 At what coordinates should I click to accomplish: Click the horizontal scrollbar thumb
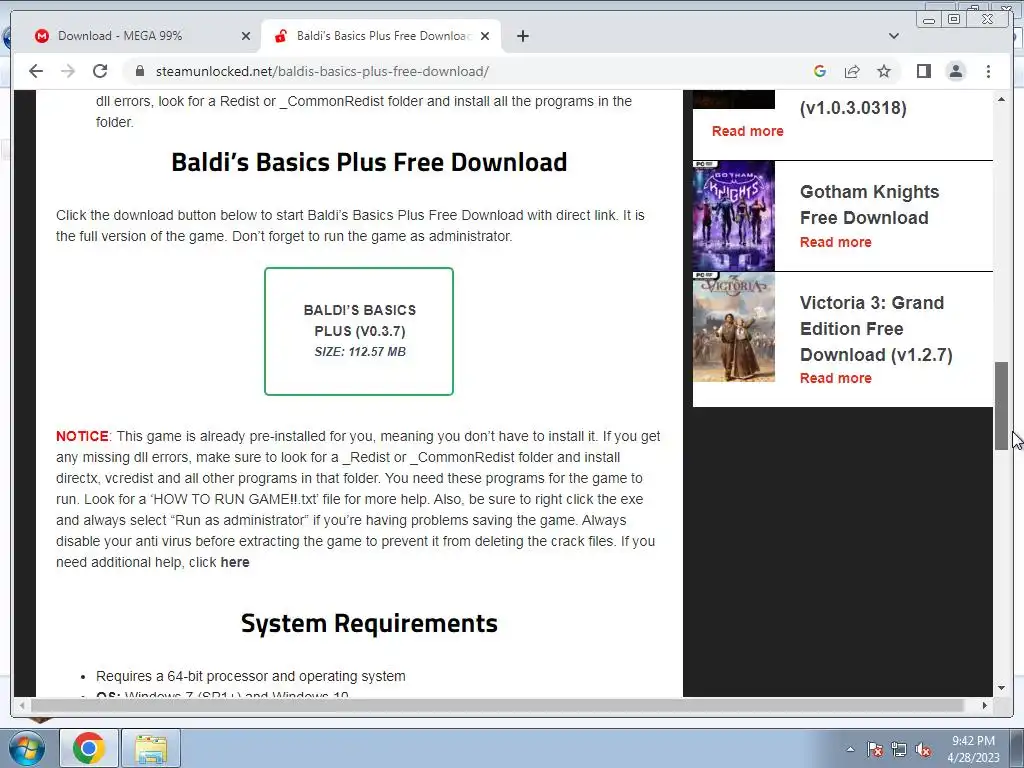coord(498,705)
